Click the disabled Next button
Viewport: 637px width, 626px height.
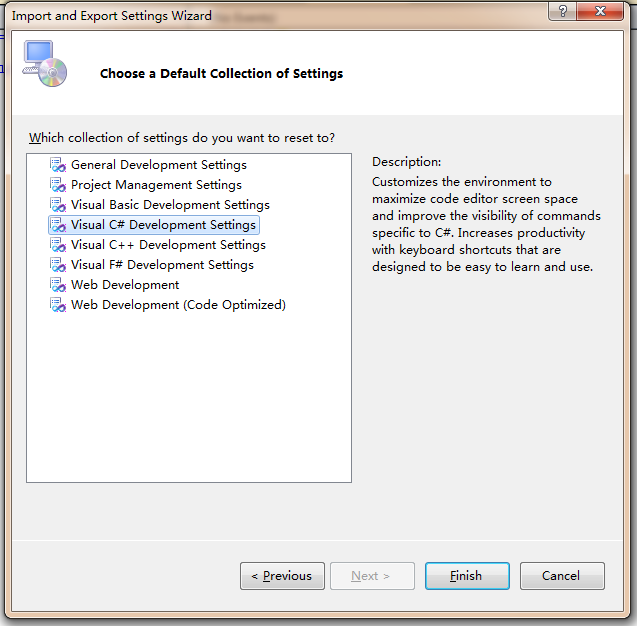pos(373,576)
